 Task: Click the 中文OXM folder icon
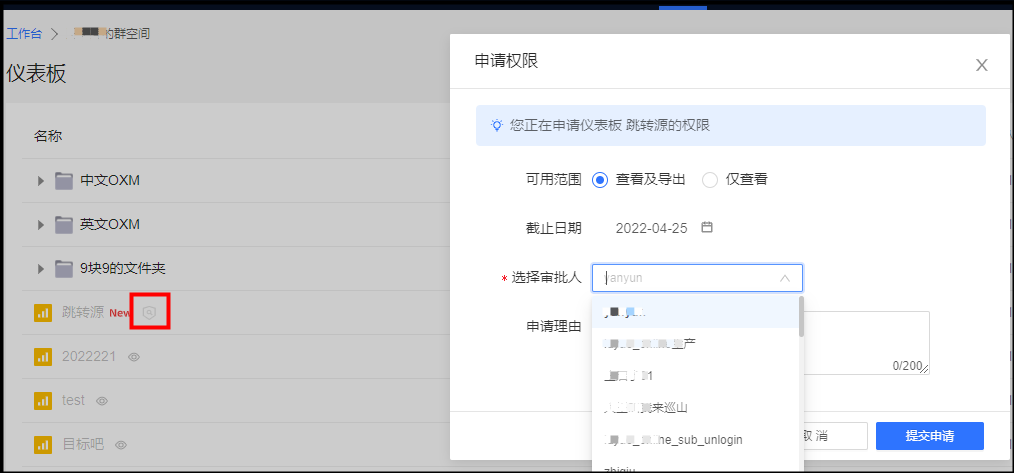click(x=64, y=181)
